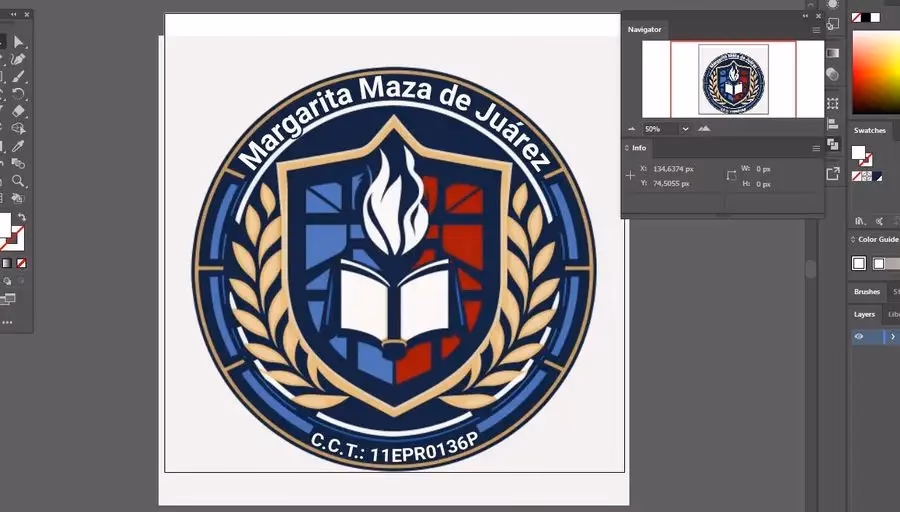Viewport: 900px width, 512px height.
Task: Set the toolbar color mode to None
Action: pyautogui.click(x=22, y=263)
